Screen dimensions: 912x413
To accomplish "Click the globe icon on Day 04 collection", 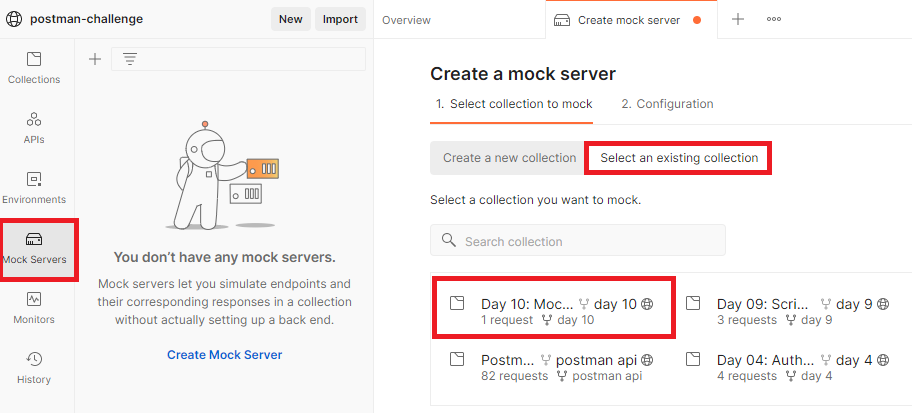I will 883,360.
